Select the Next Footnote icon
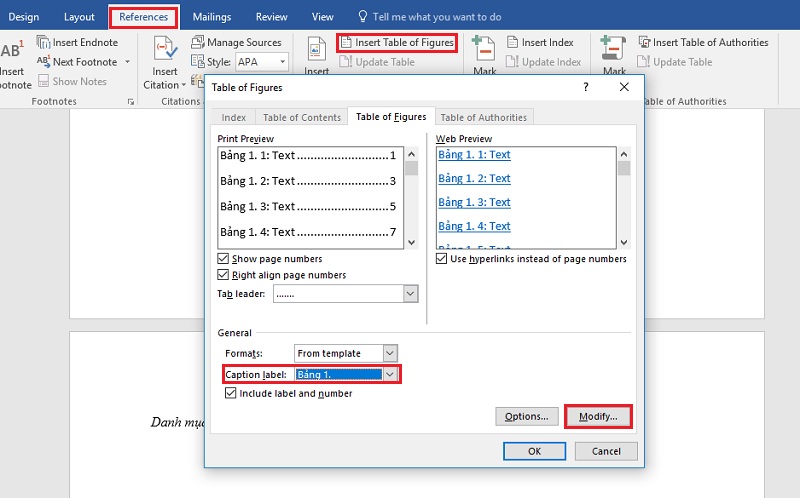The height and width of the screenshot is (498, 800). [x=43, y=62]
